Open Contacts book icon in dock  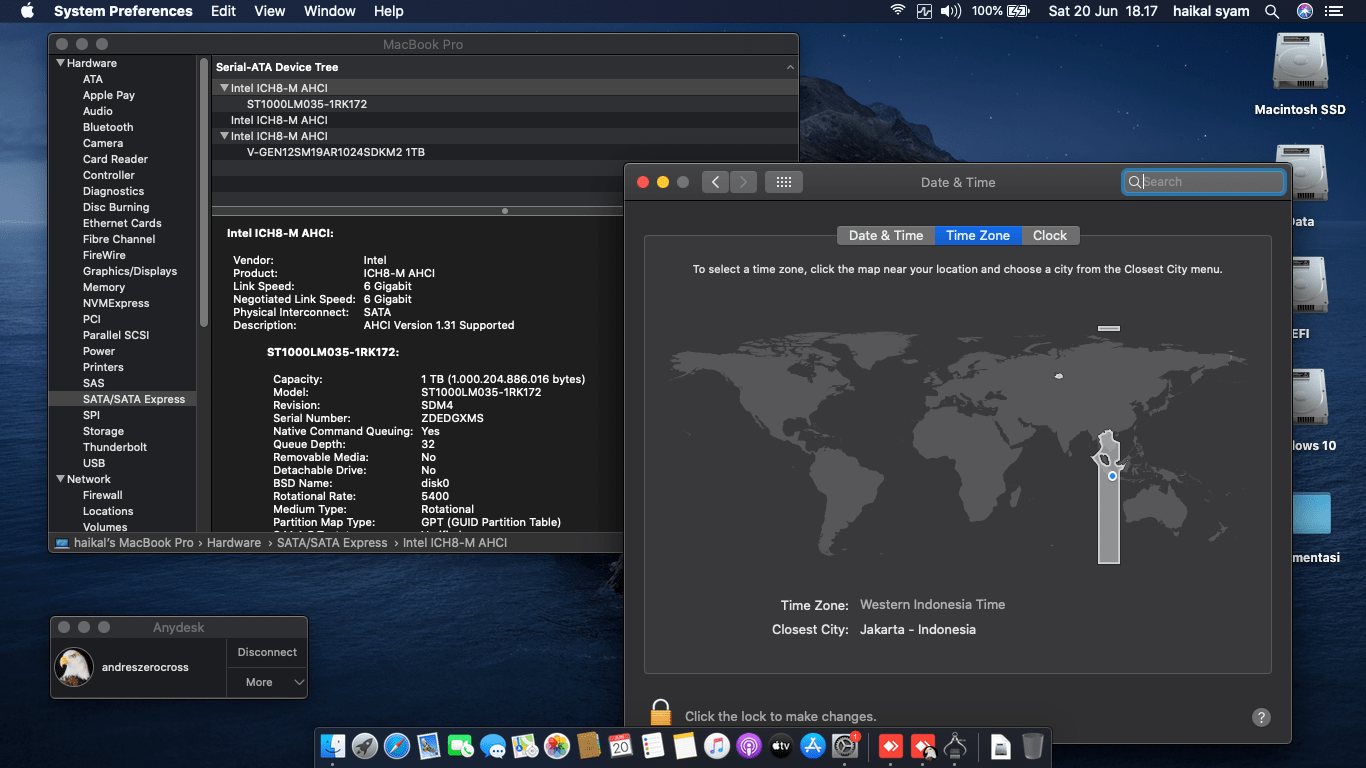point(589,746)
